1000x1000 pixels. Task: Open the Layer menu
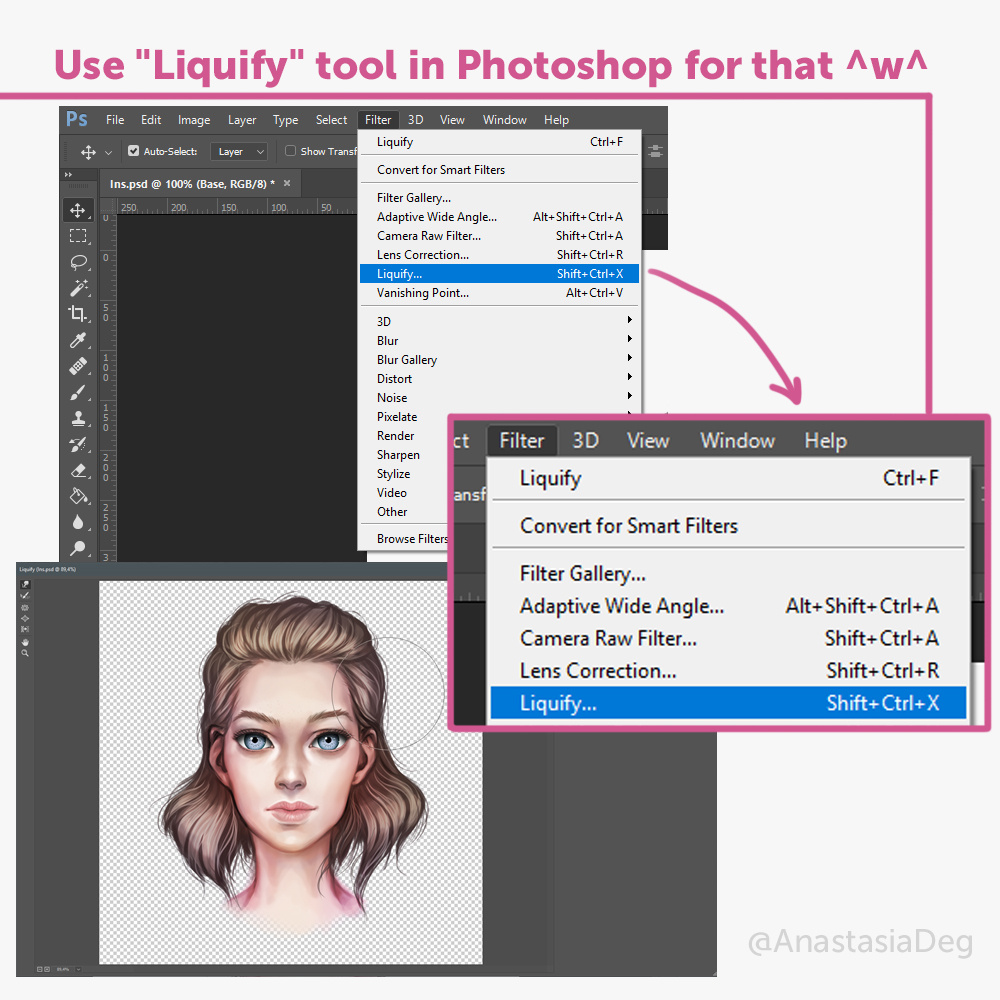(242, 120)
